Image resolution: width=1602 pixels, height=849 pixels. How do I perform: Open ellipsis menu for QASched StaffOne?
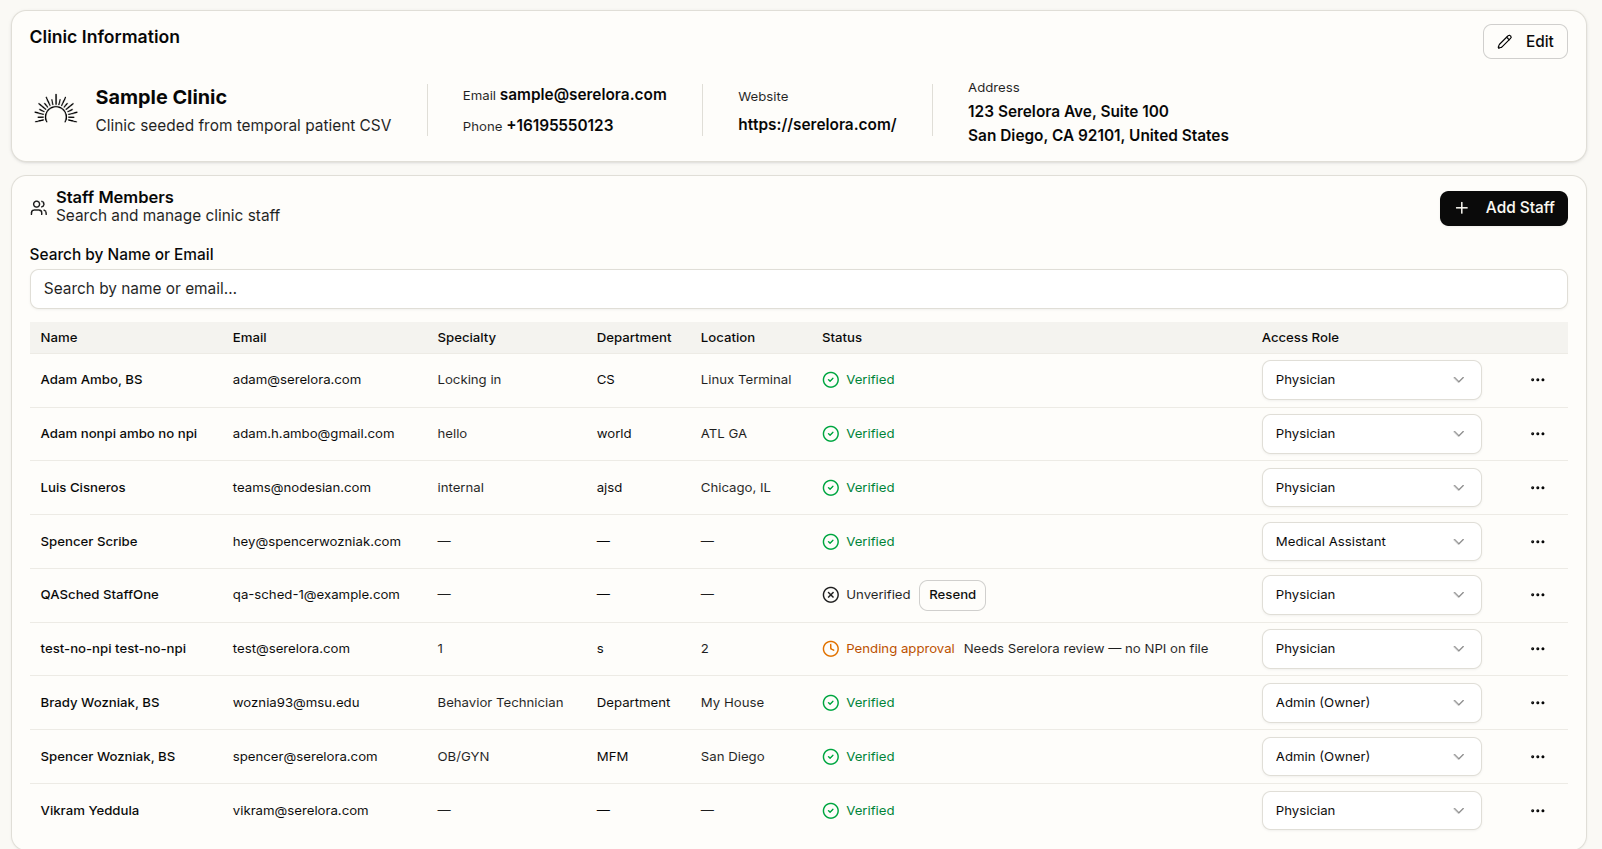[x=1537, y=595]
